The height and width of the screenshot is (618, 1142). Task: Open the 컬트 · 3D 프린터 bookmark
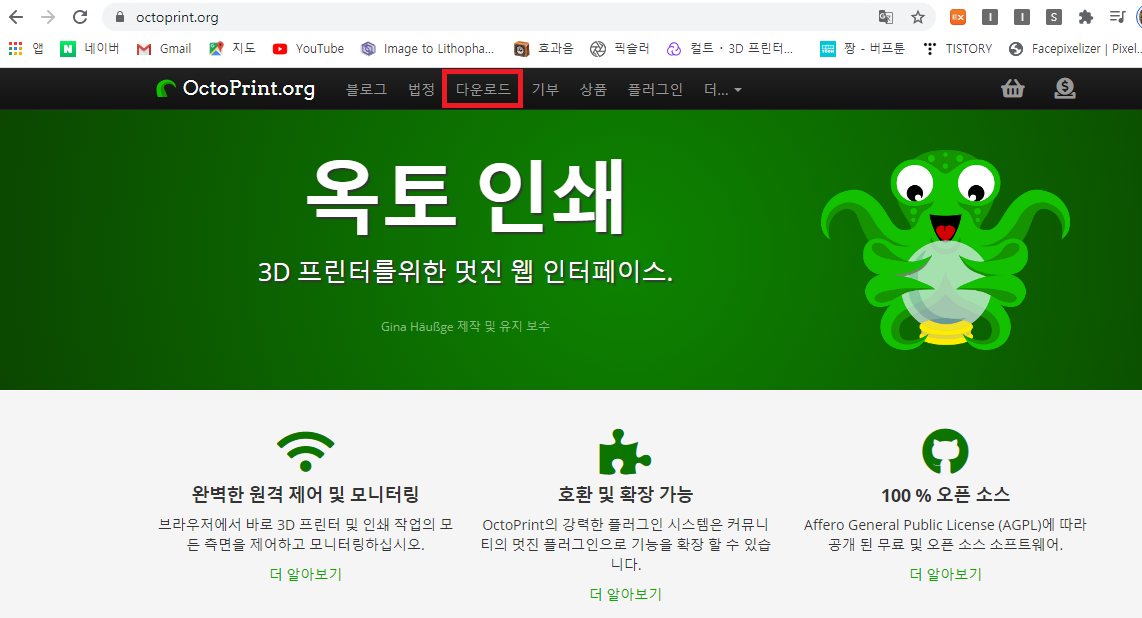tap(731, 49)
